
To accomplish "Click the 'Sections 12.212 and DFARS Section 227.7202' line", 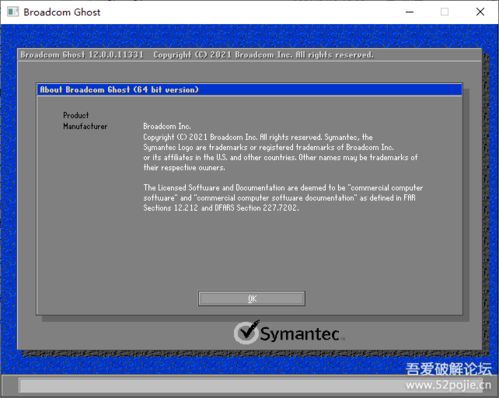I will pos(221,208).
